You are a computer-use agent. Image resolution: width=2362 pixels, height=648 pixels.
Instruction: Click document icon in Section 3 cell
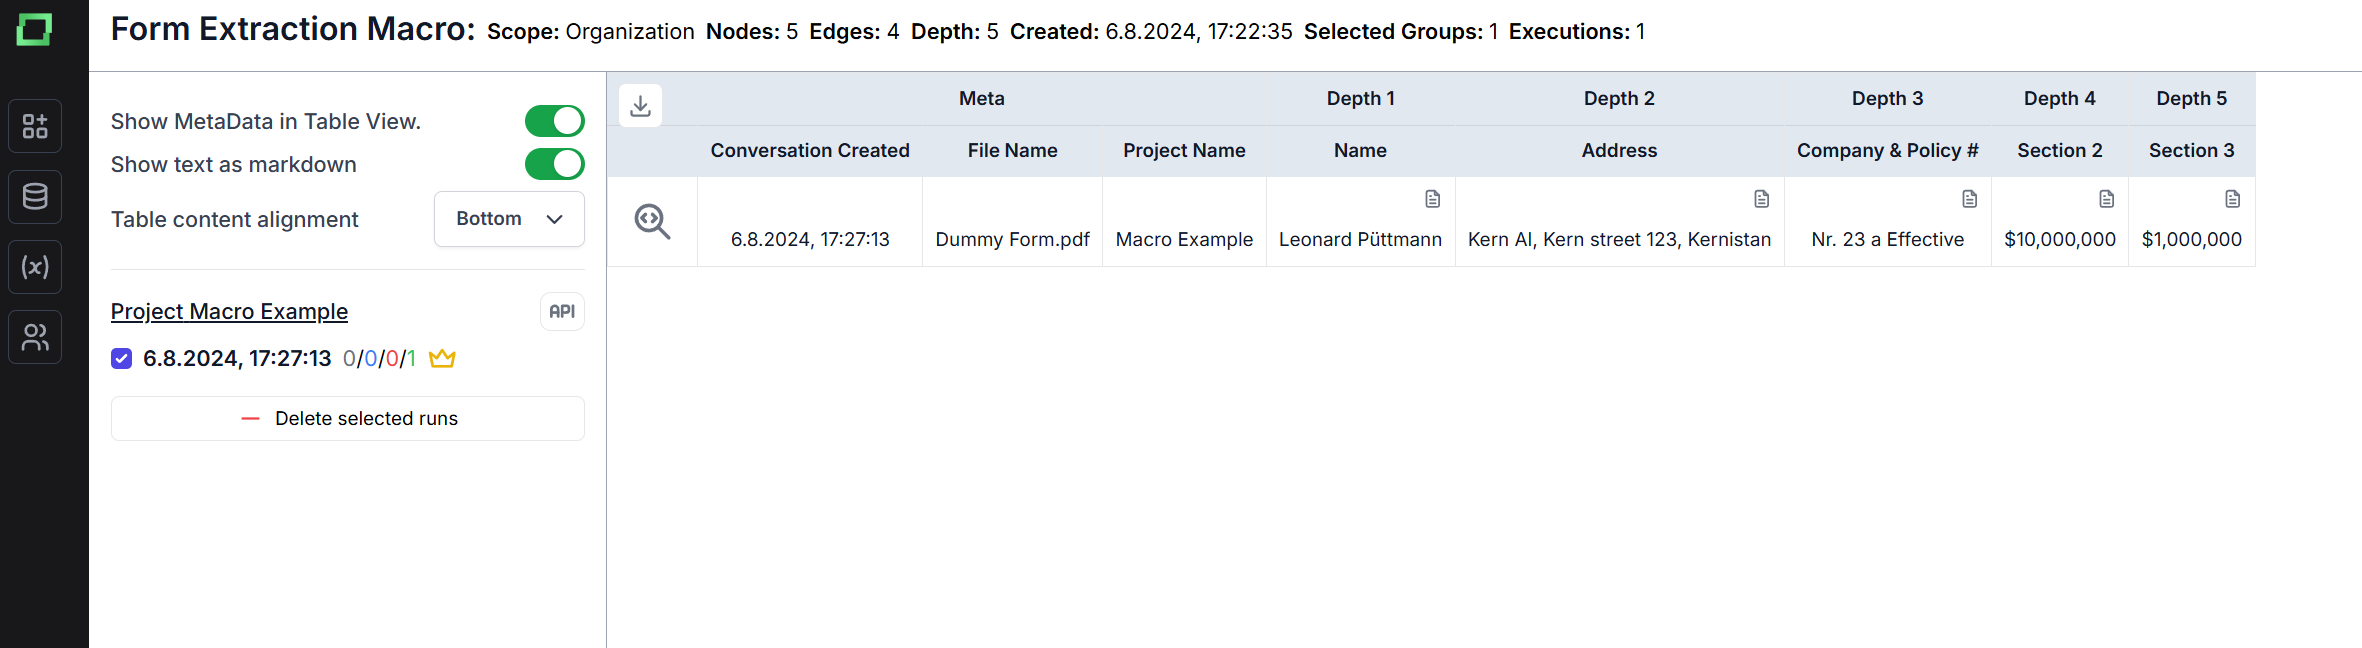[x=2232, y=199]
